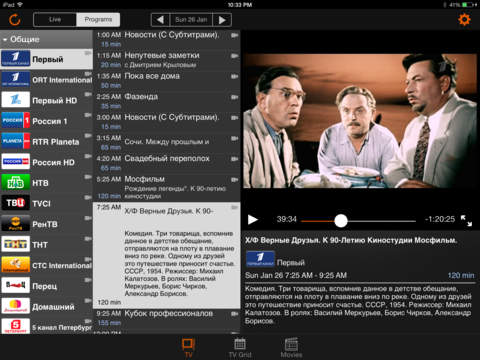Screen dimensions: 480x360
Task: Open the TV tab in bottom bar
Action: coord(189,348)
